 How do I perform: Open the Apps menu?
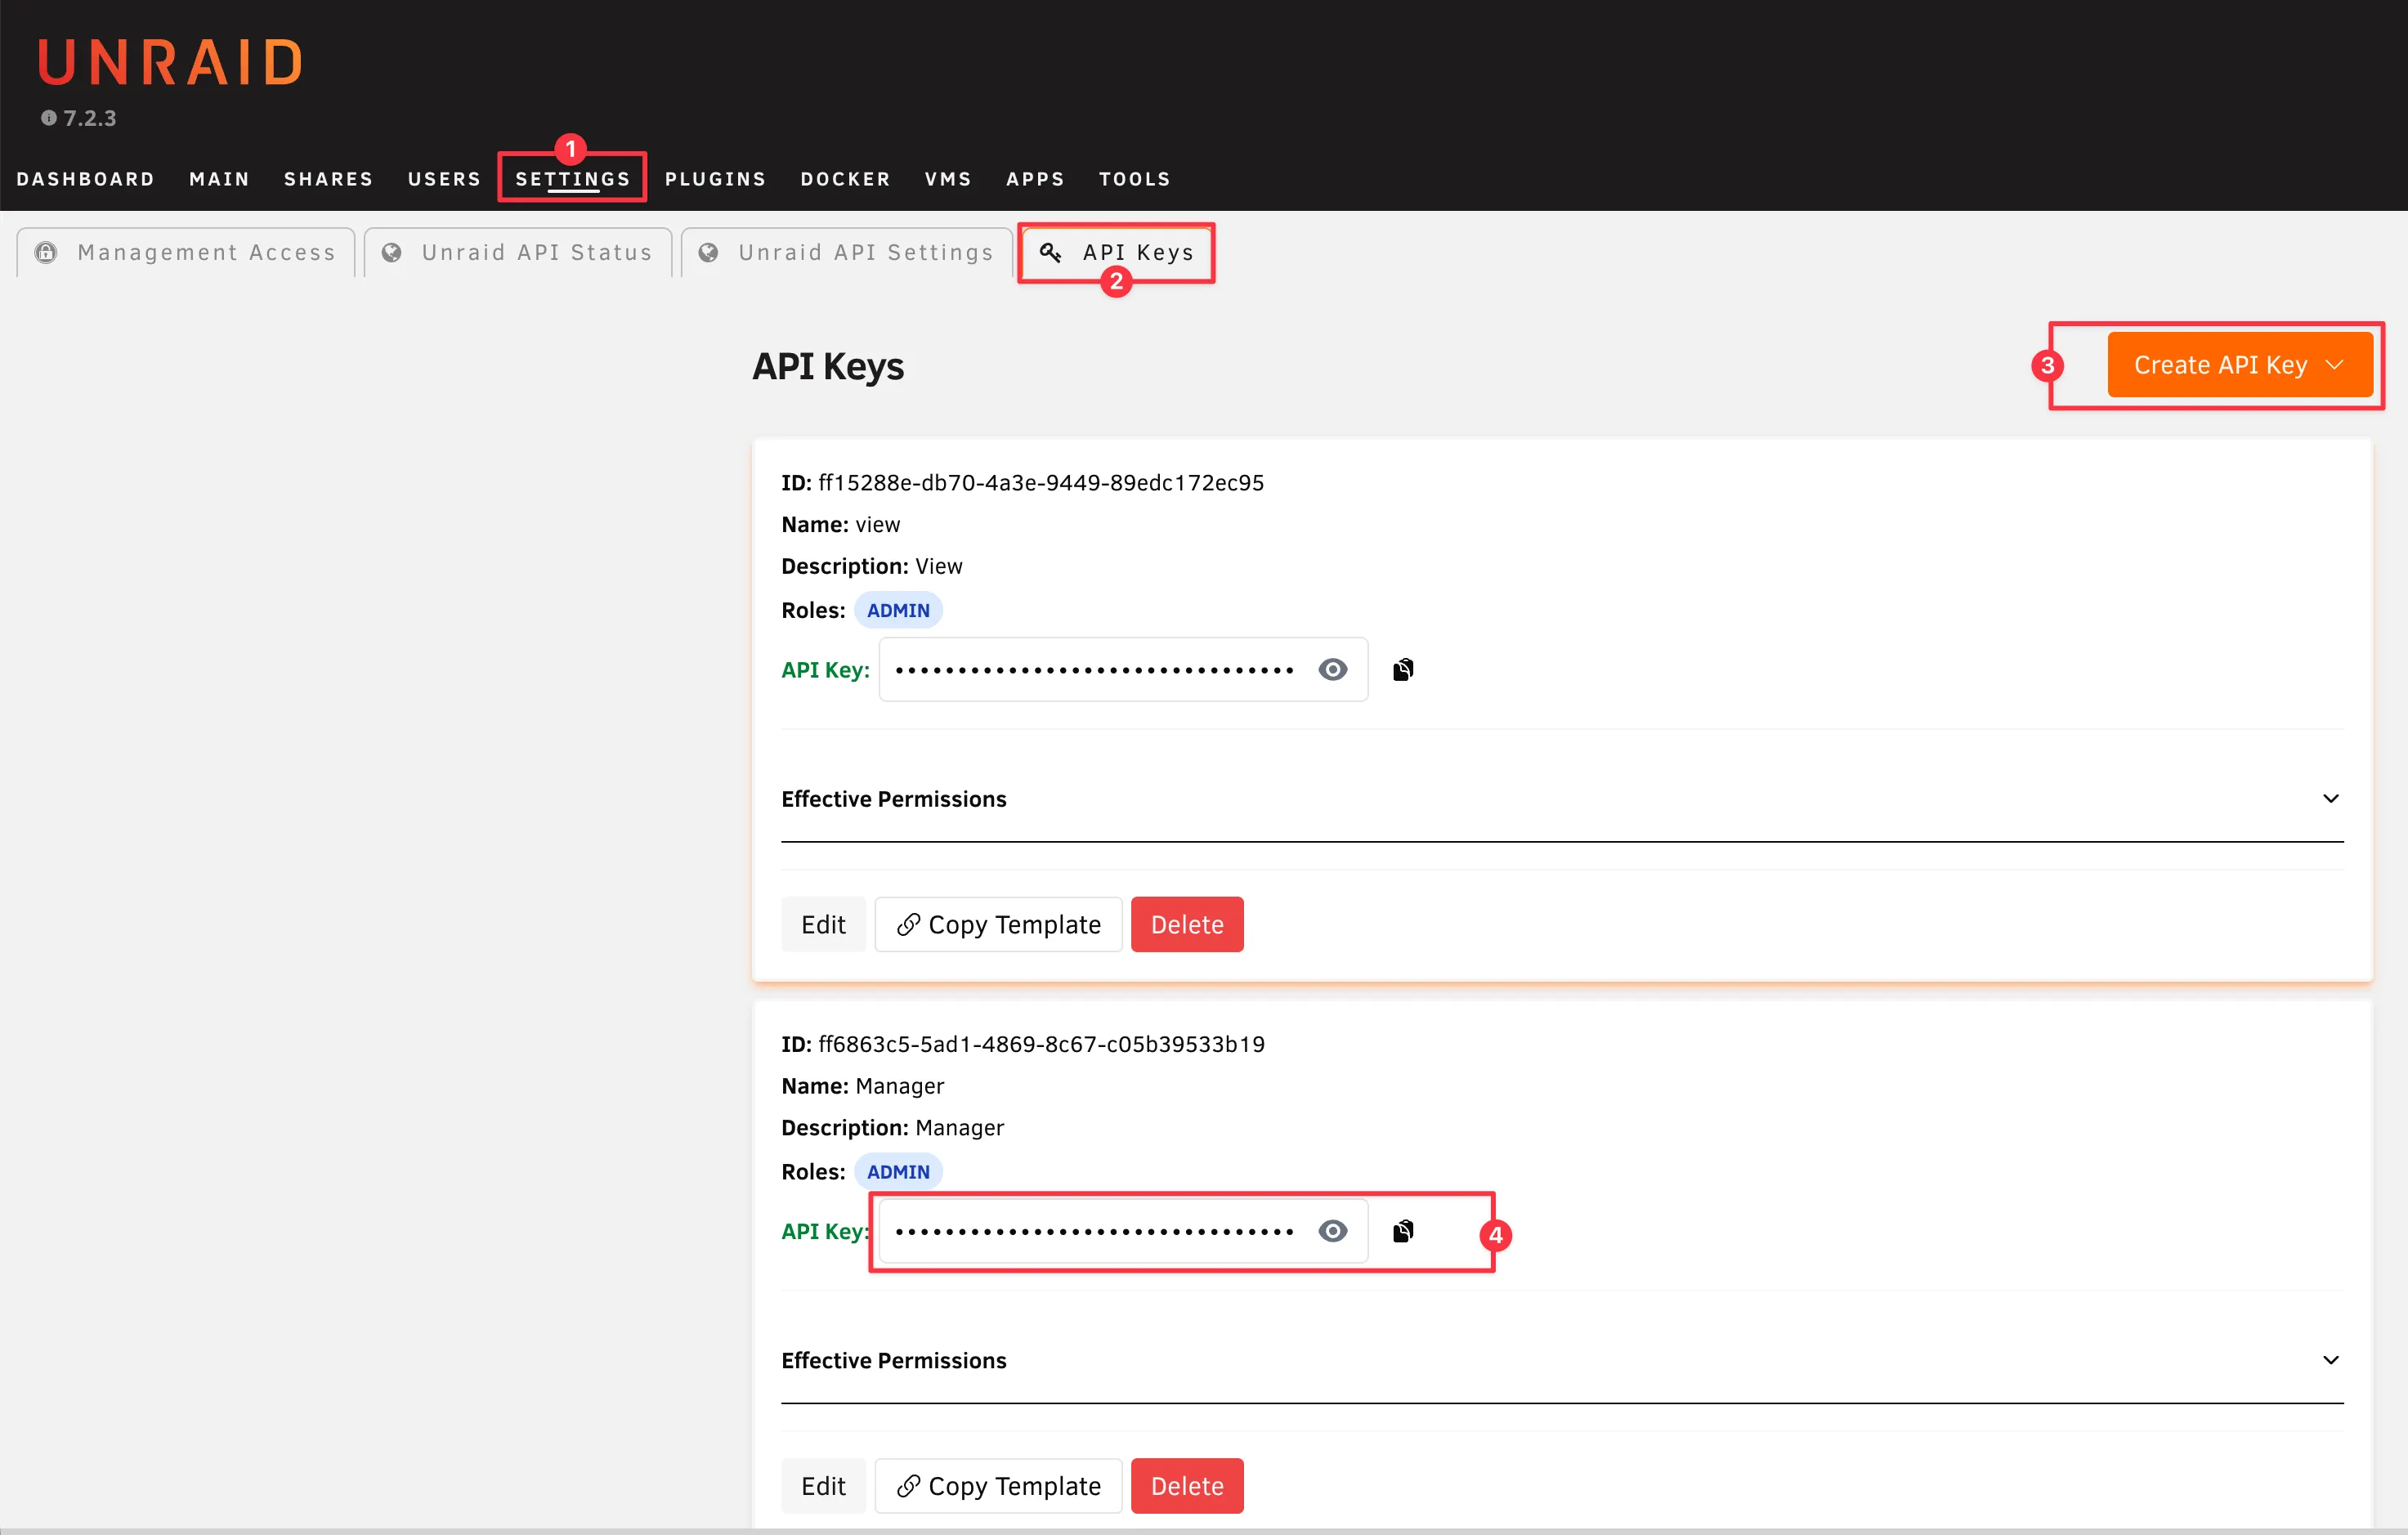[1036, 179]
